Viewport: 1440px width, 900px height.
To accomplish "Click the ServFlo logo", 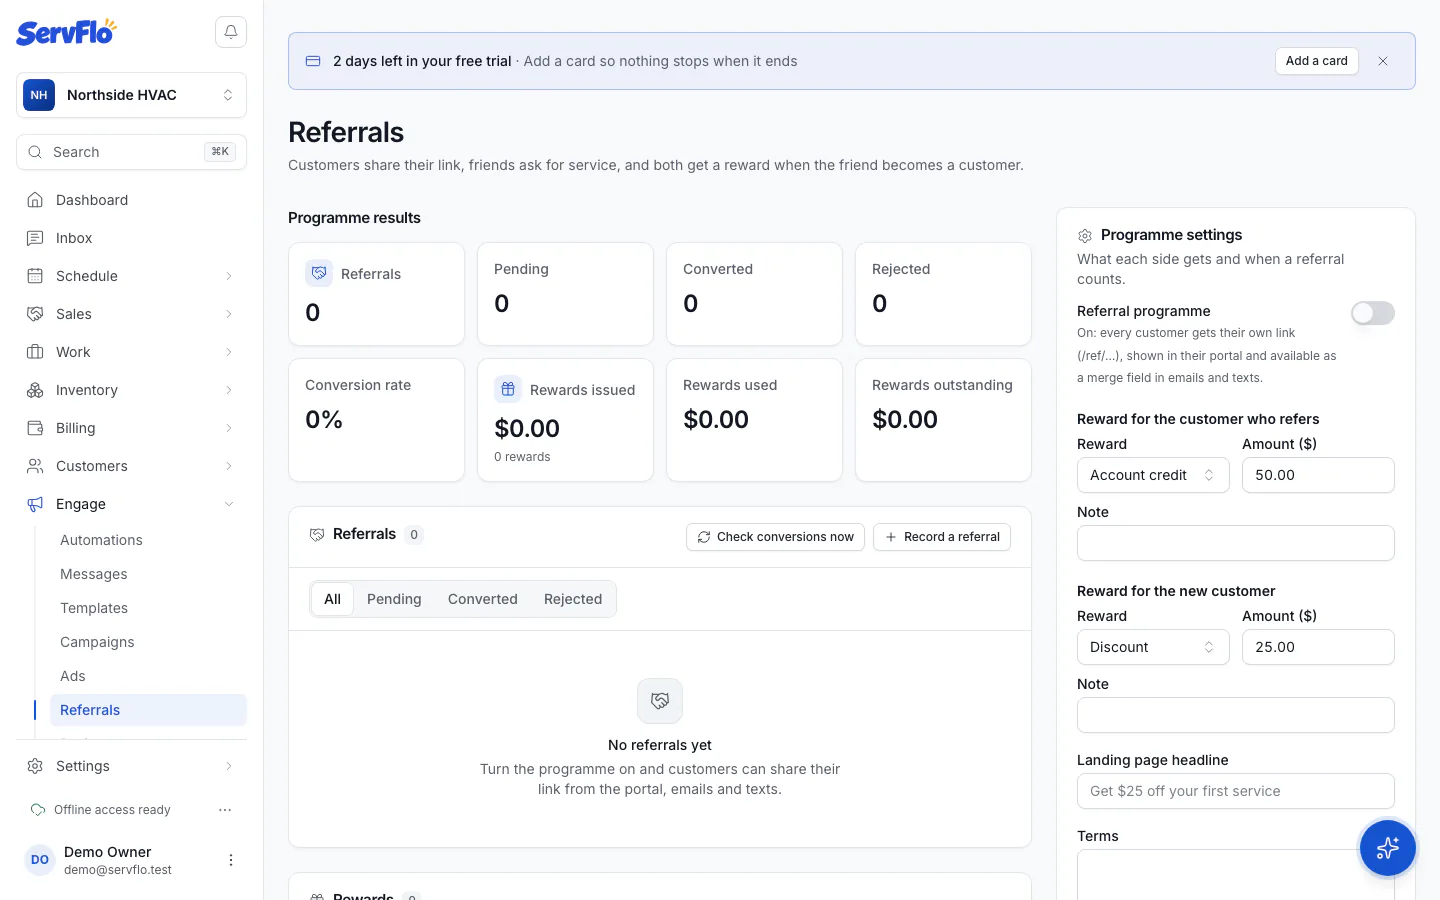I will coord(66,32).
